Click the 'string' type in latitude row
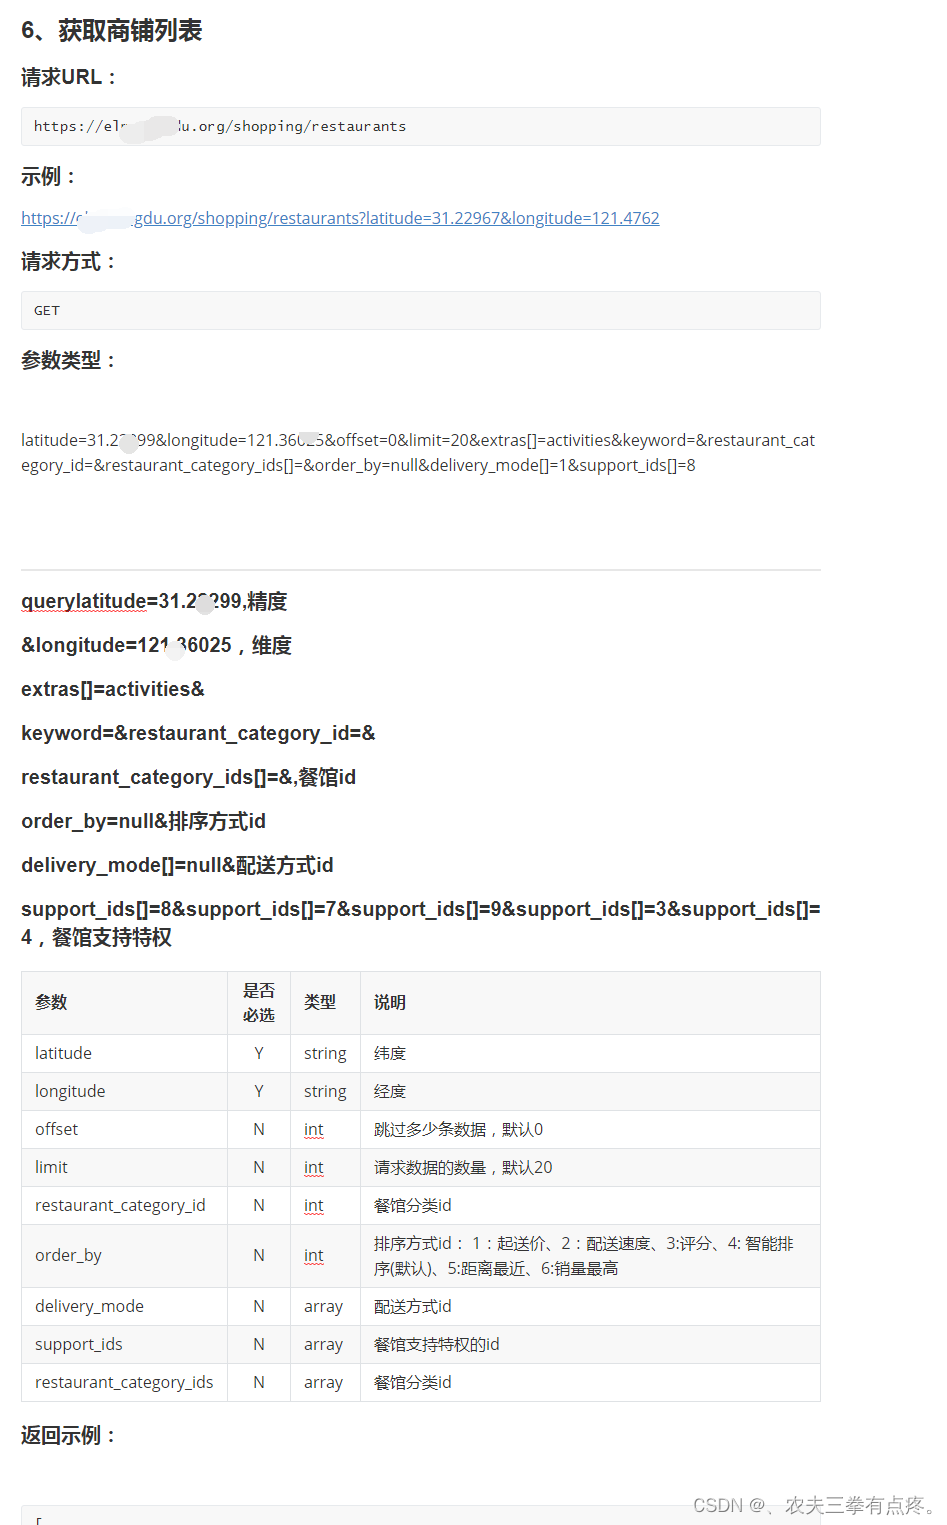 click(x=325, y=1053)
